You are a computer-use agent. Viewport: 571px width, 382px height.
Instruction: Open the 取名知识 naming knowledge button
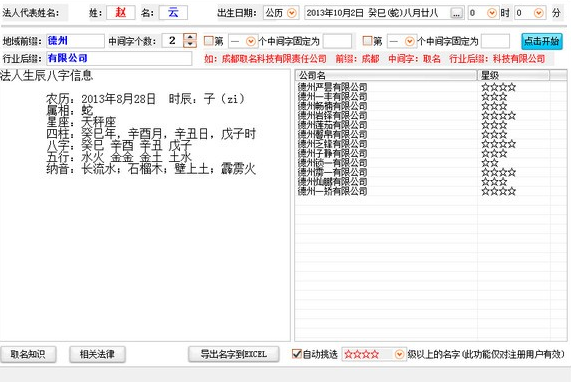pos(28,354)
